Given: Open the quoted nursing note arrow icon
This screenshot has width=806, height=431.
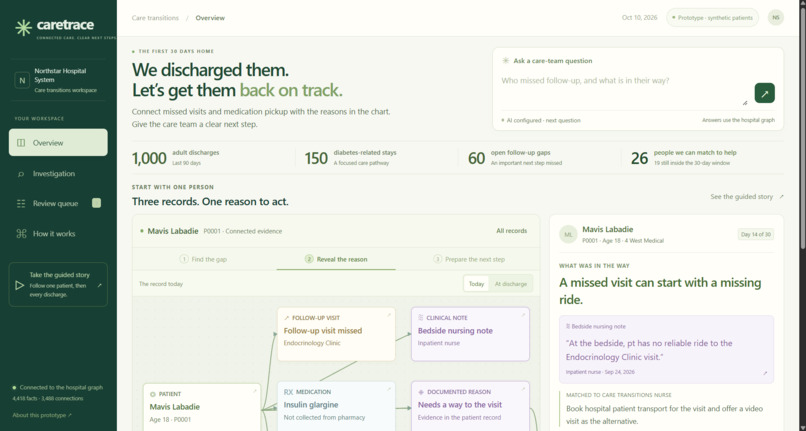Looking at the screenshot, I should coord(765,373).
